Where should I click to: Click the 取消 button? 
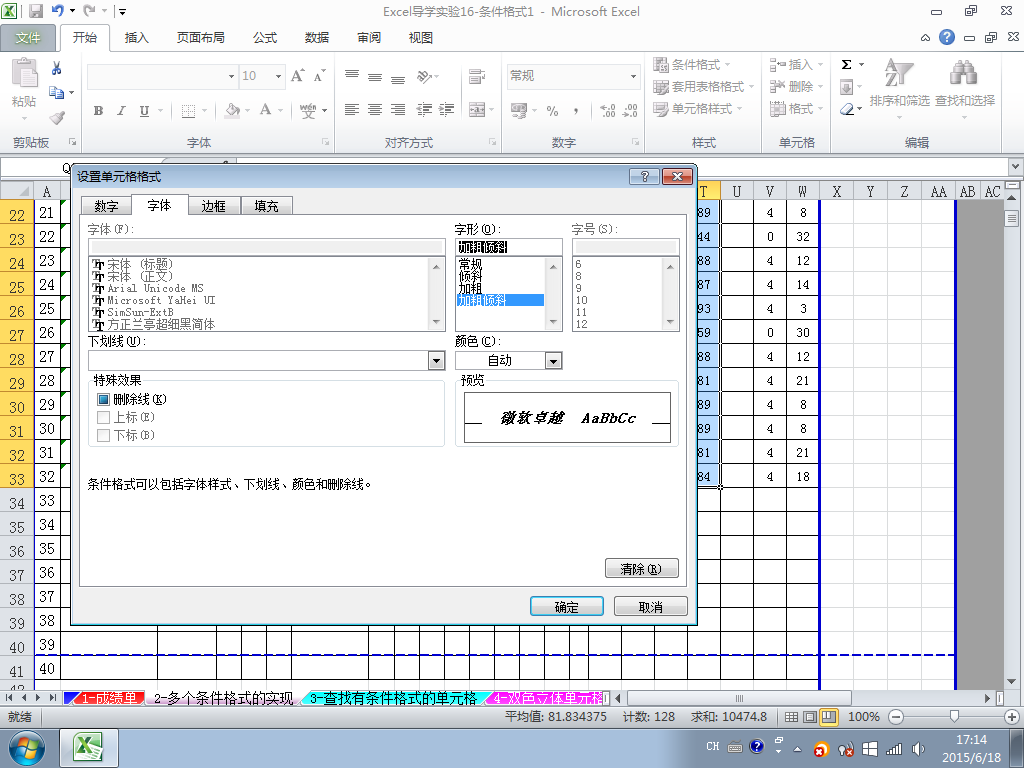click(650, 607)
